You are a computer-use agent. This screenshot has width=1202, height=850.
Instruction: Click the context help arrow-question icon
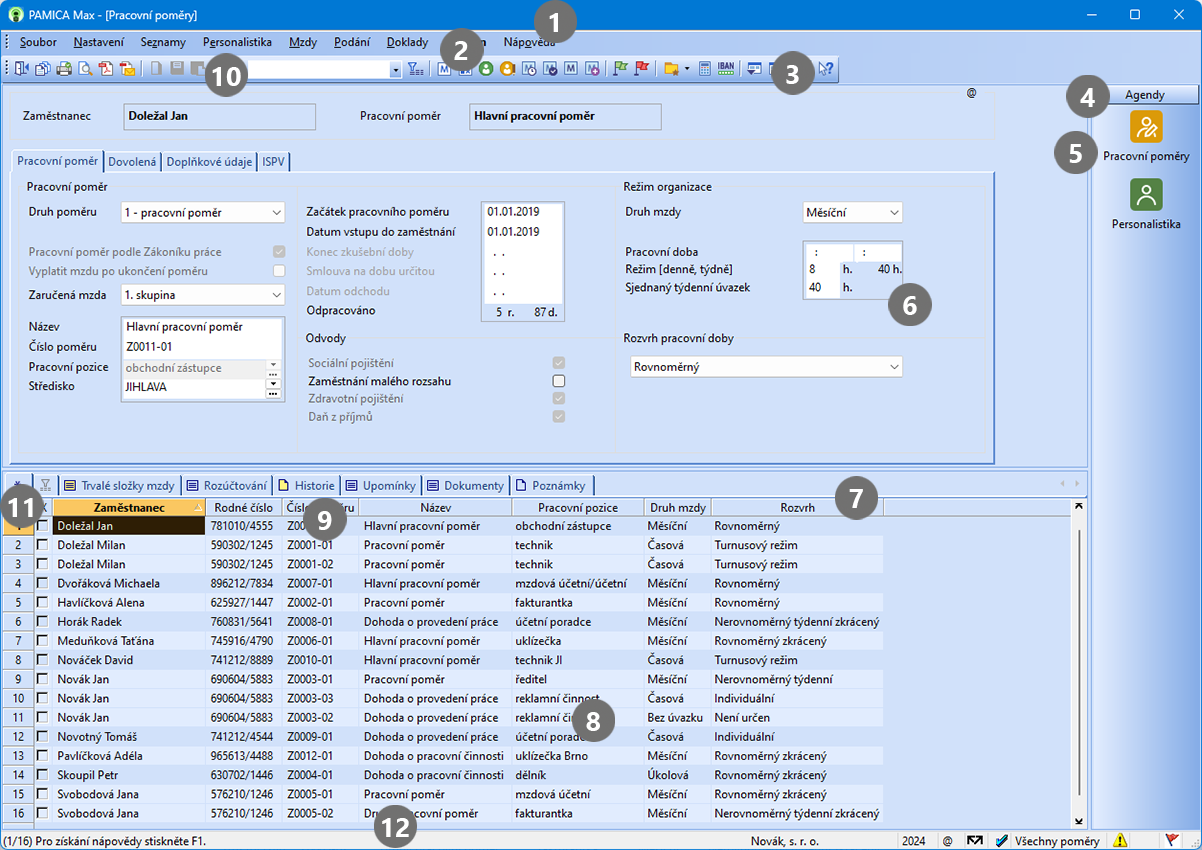(826, 69)
